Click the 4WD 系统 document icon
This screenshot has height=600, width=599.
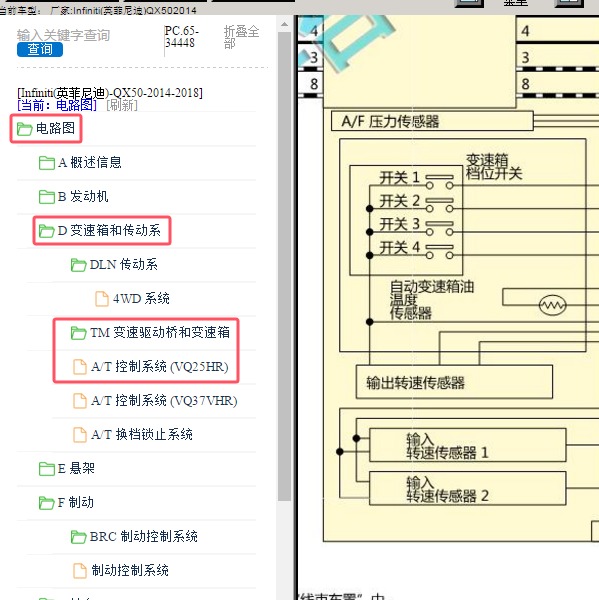click(102, 299)
